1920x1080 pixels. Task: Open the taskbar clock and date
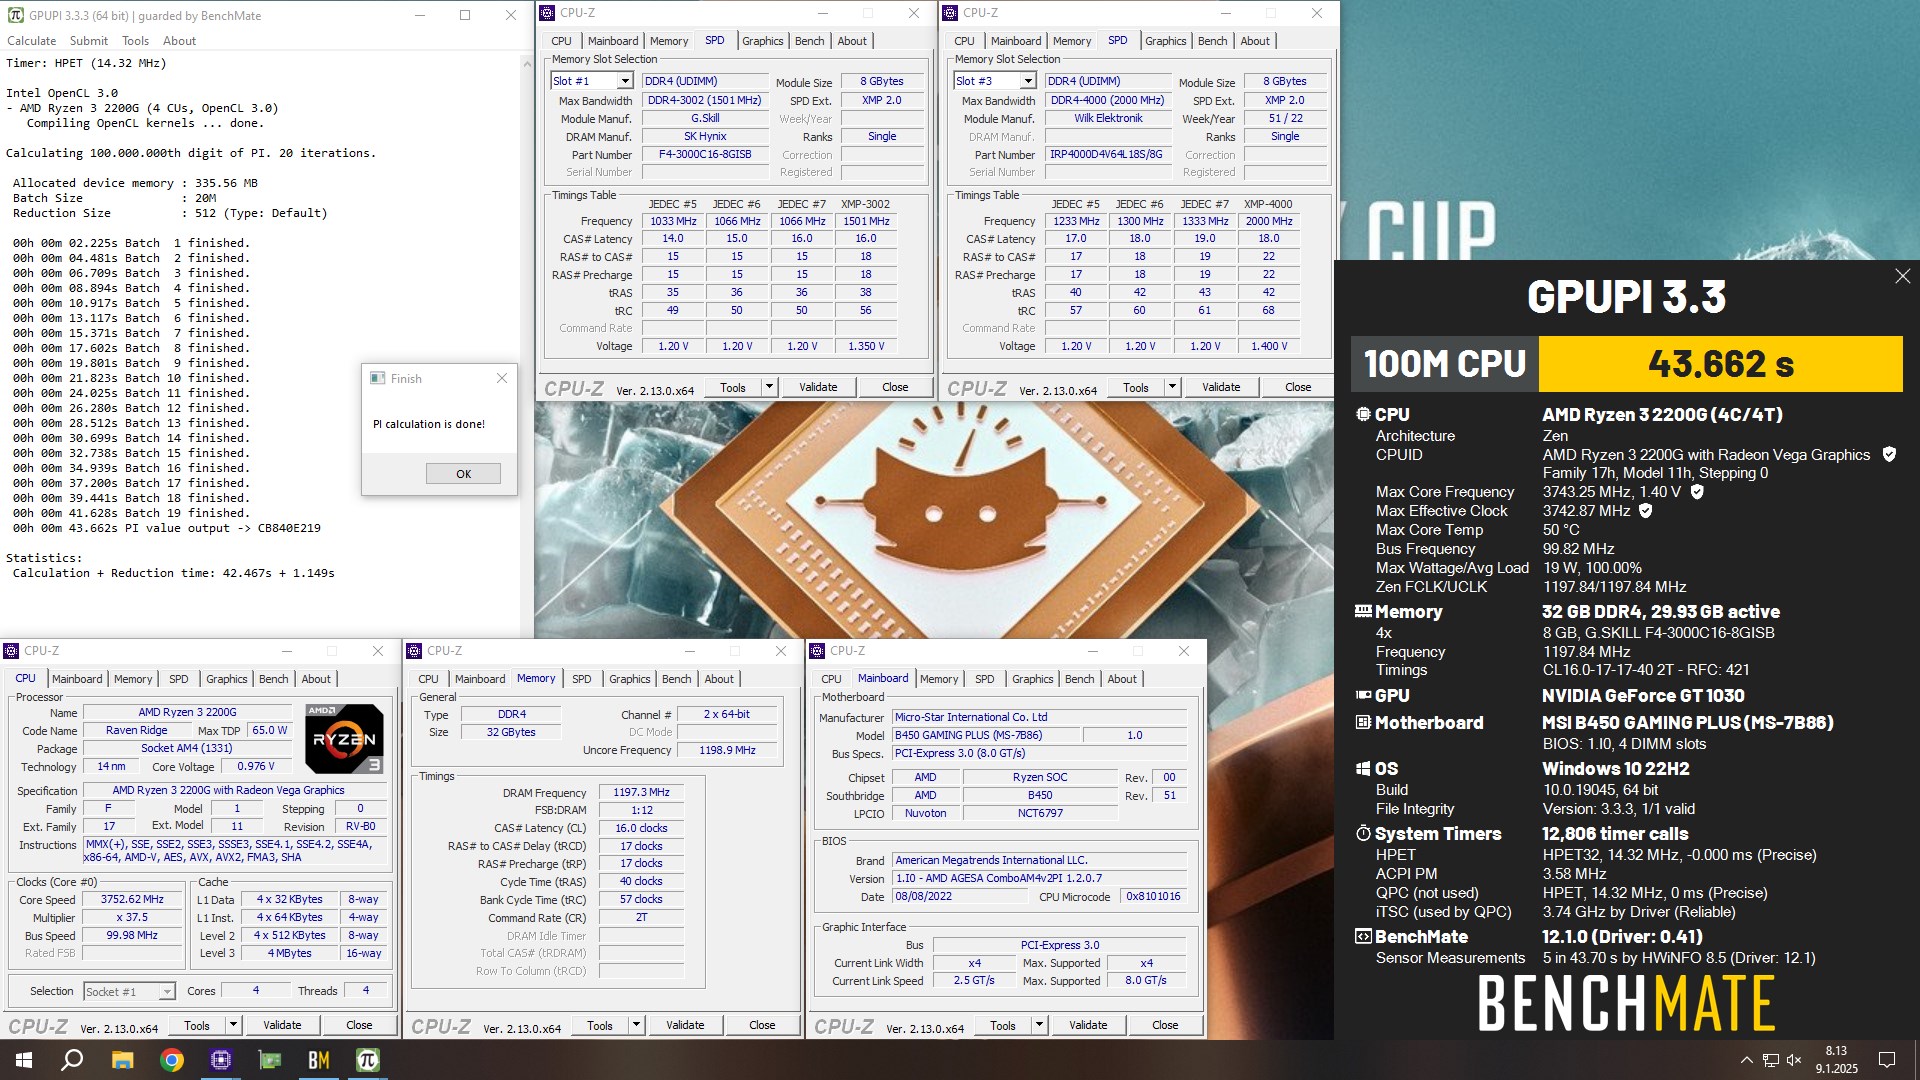coord(1836,1060)
